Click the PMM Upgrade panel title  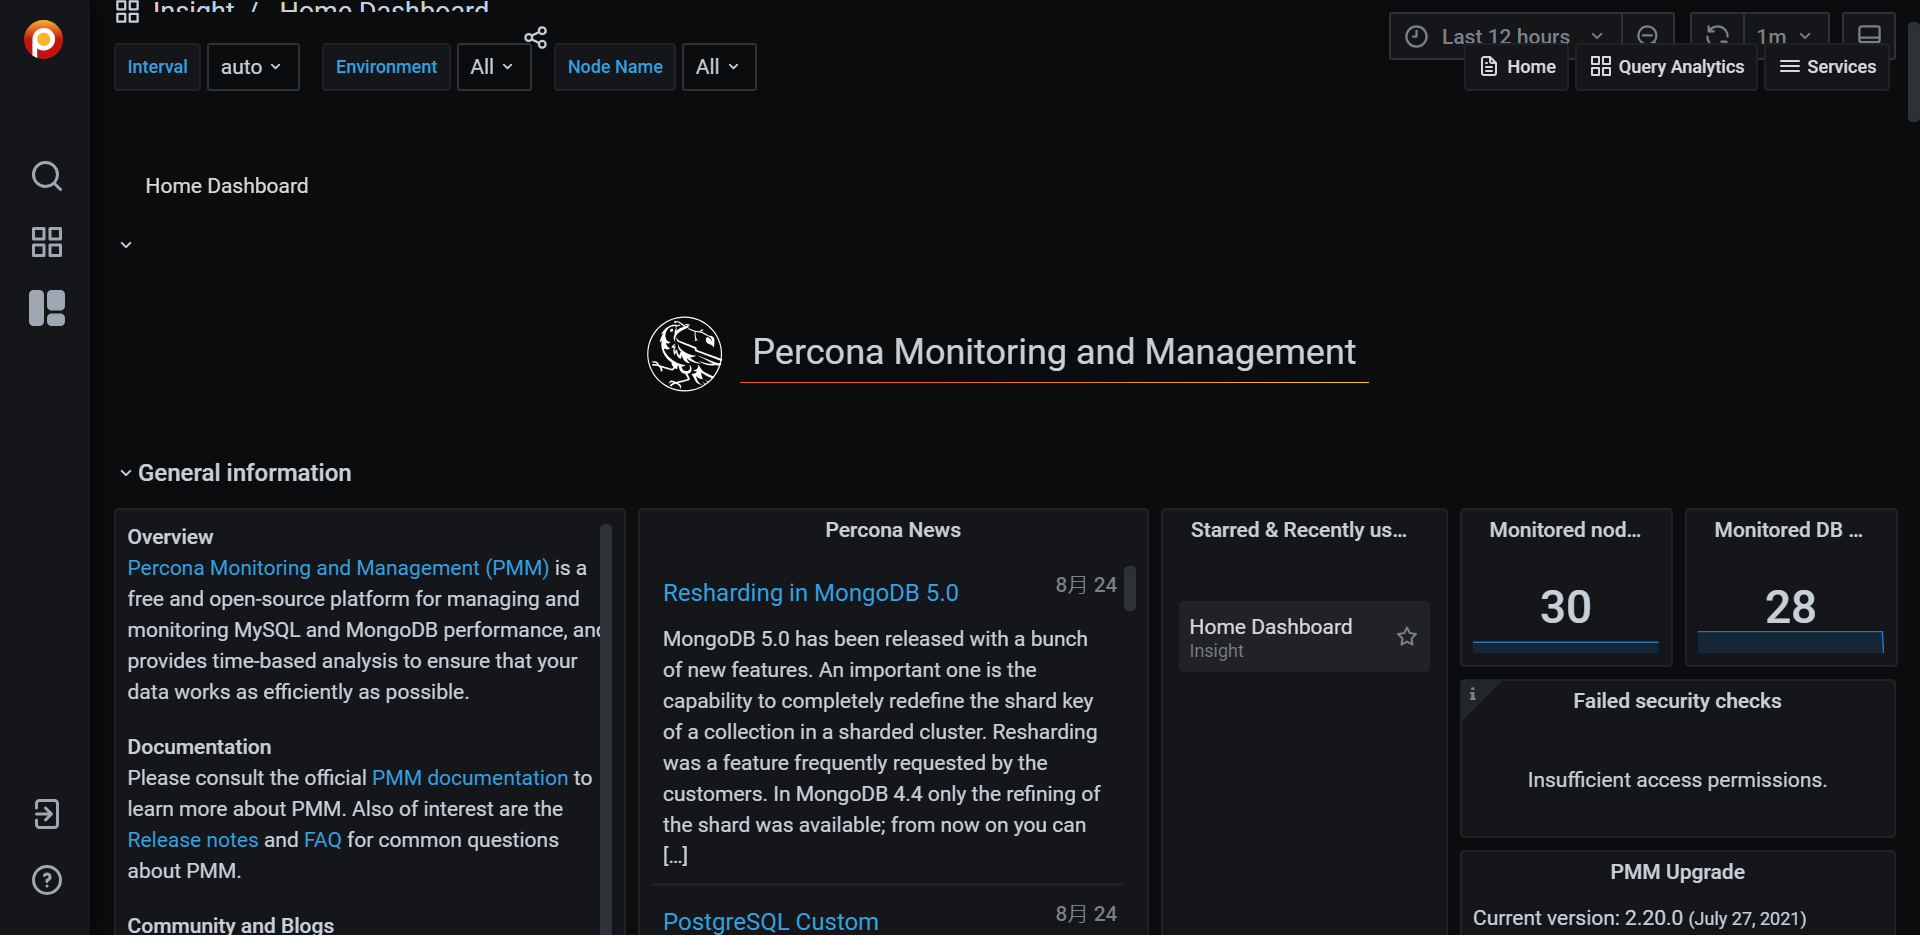point(1678,872)
